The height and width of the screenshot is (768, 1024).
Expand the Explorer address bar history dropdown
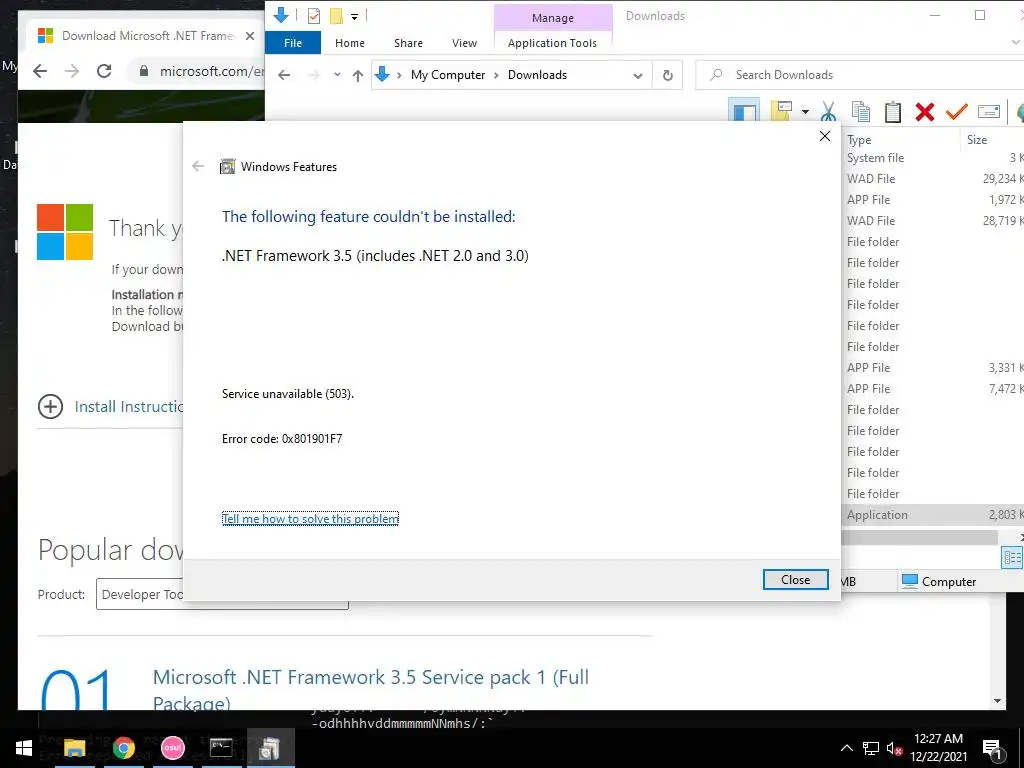pyautogui.click(x=637, y=76)
